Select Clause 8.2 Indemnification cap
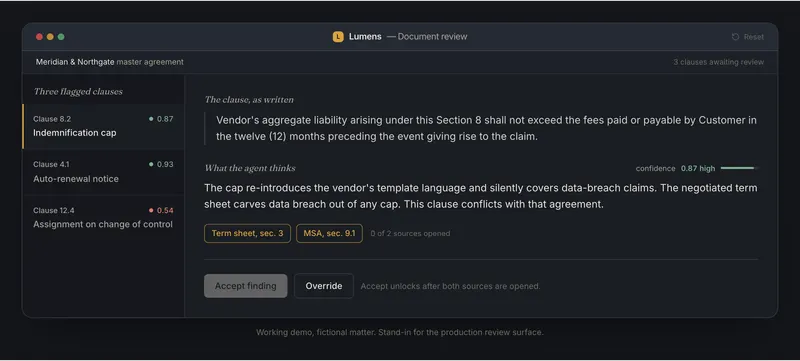This screenshot has height=361, width=800. (104, 126)
